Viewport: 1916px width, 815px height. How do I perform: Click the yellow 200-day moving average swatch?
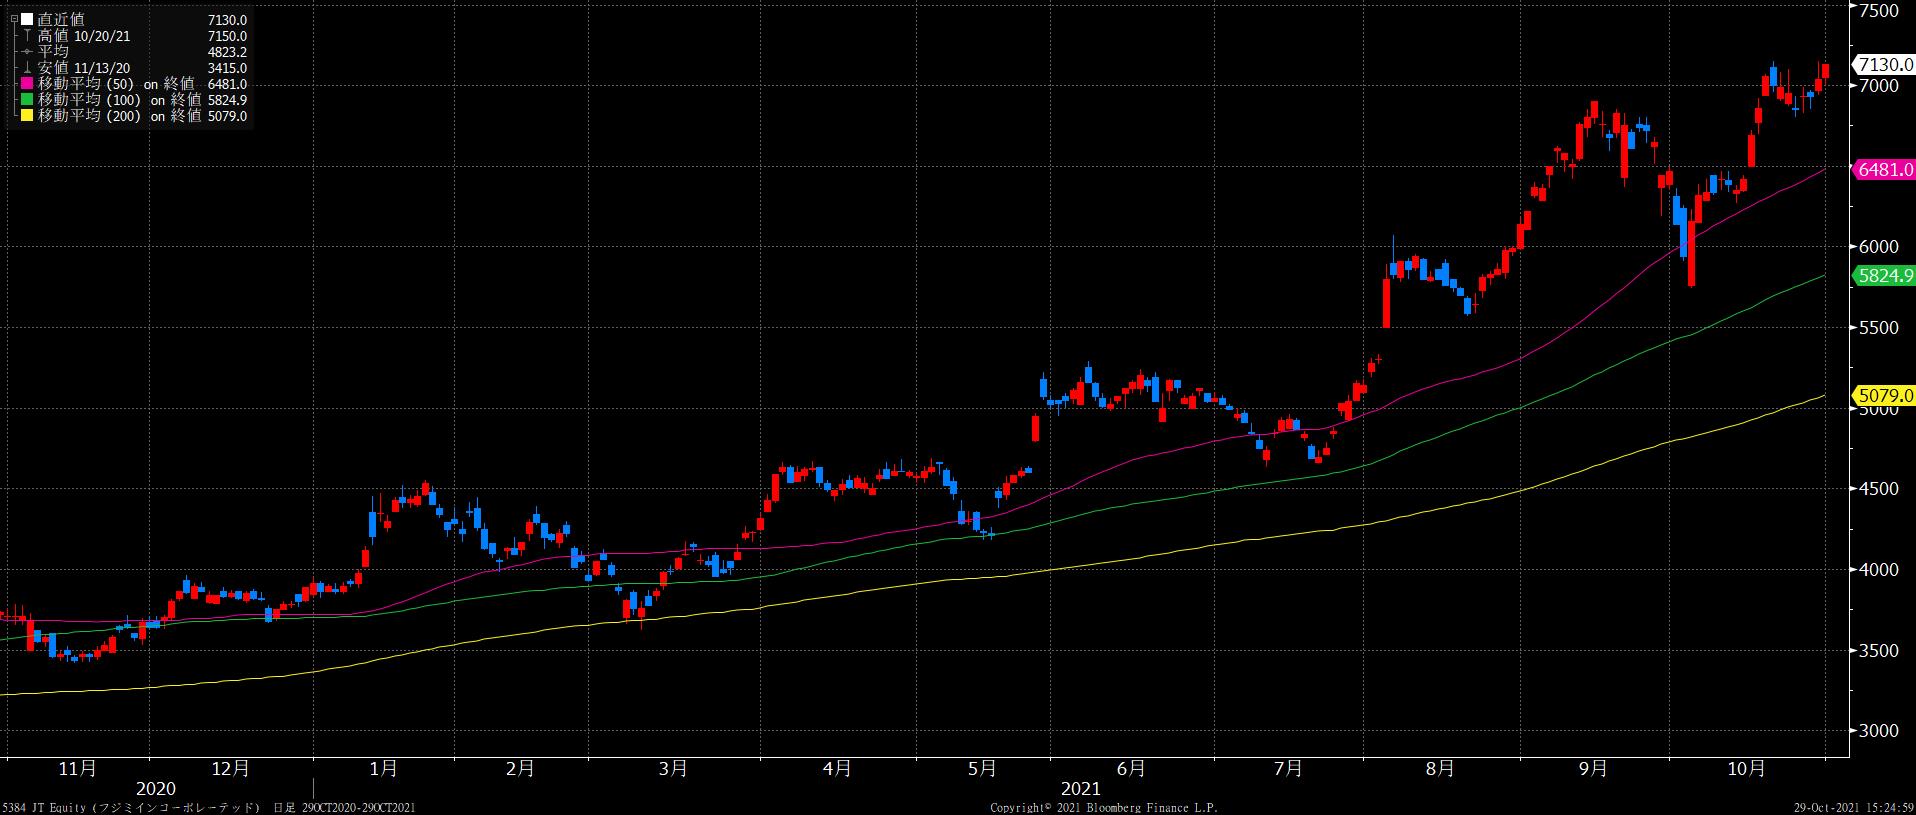pyautogui.click(x=27, y=117)
